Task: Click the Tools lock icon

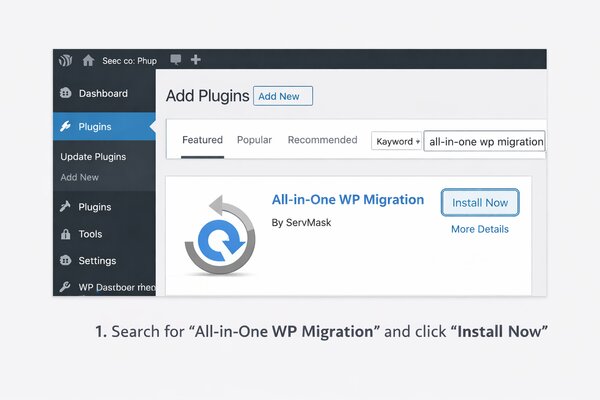Action: pyautogui.click(x=65, y=234)
